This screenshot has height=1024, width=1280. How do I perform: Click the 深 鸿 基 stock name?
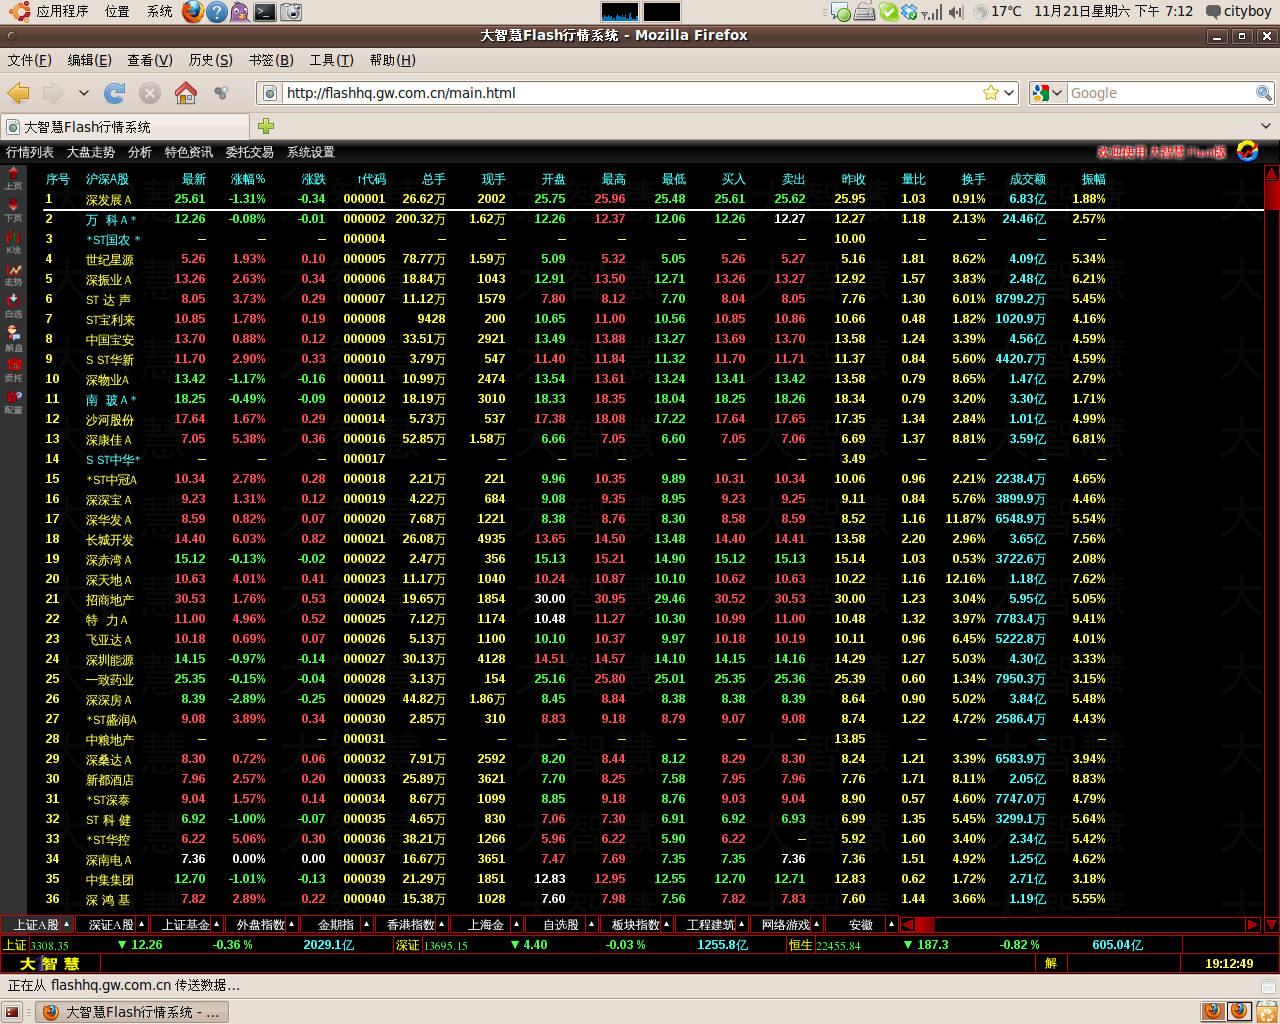tap(108, 899)
